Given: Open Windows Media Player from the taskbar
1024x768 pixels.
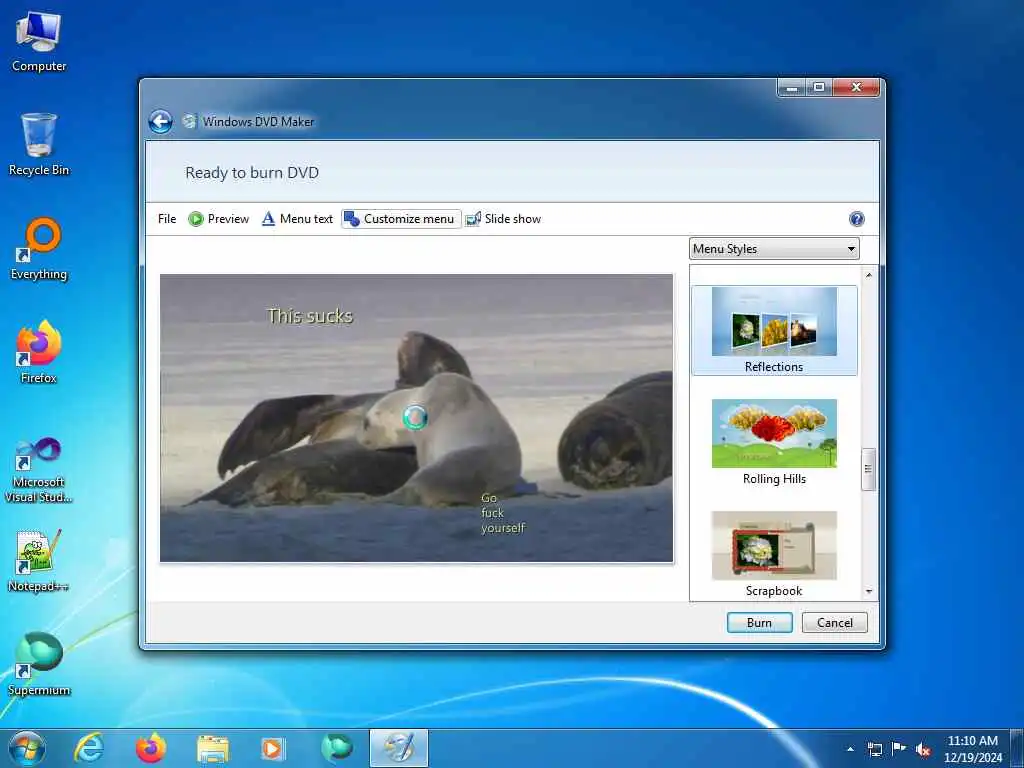Looking at the screenshot, I should pyautogui.click(x=273, y=749).
